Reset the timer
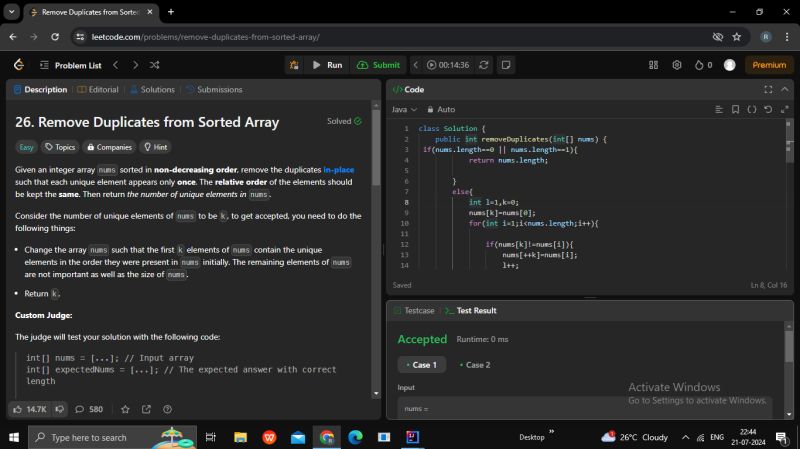Viewport: 800px width, 449px height. (x=484, y=65)
